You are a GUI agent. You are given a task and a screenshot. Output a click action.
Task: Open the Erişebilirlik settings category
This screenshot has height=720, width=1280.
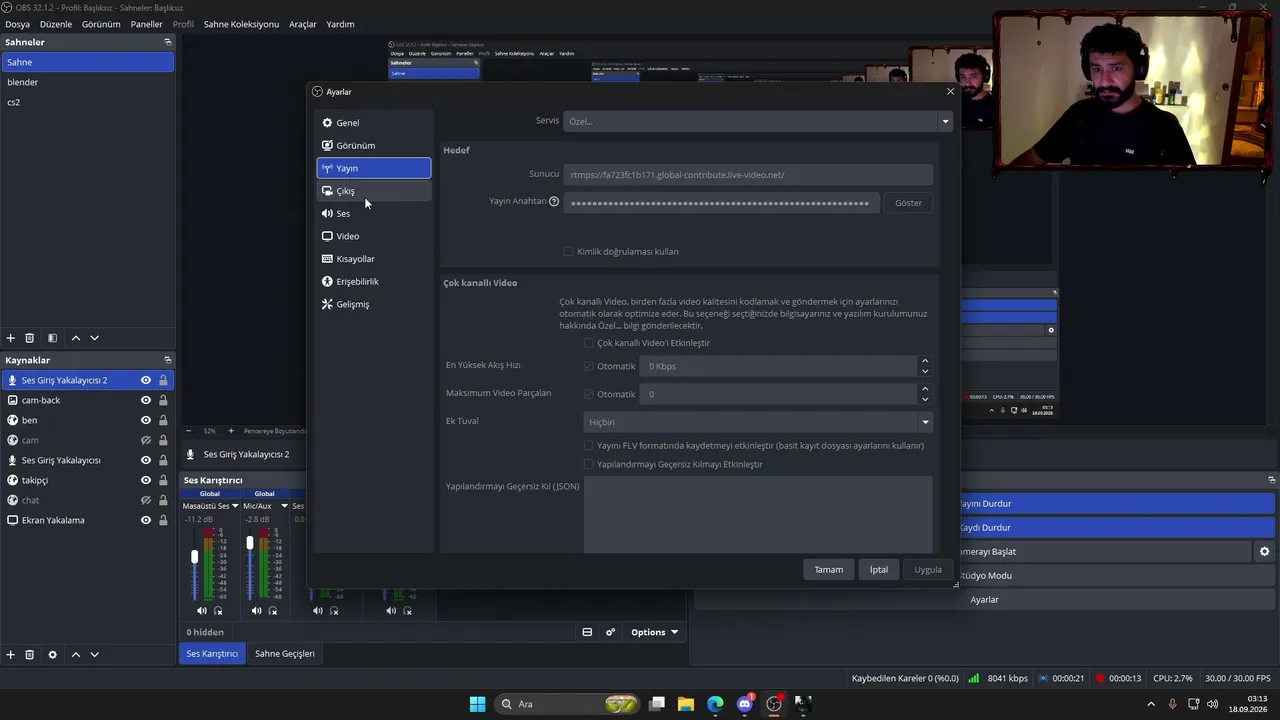point(373,281)
